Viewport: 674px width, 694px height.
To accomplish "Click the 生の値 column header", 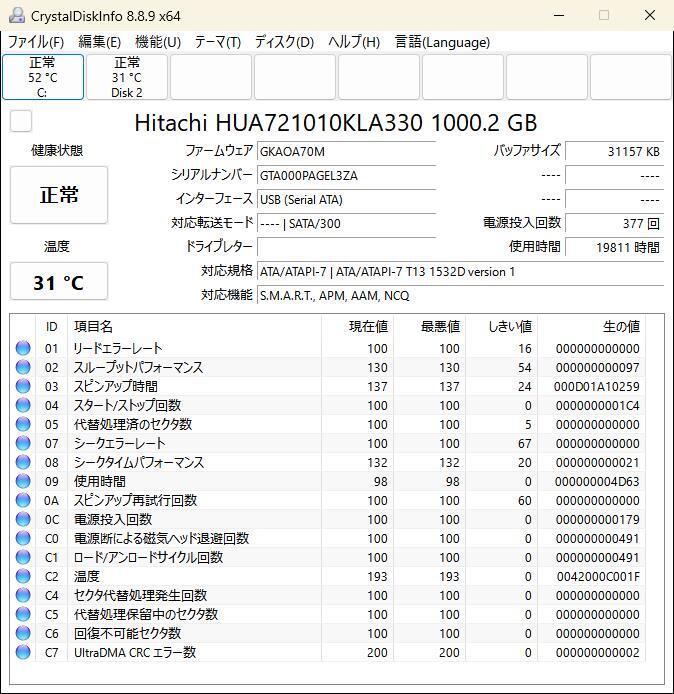I will 591,327.
